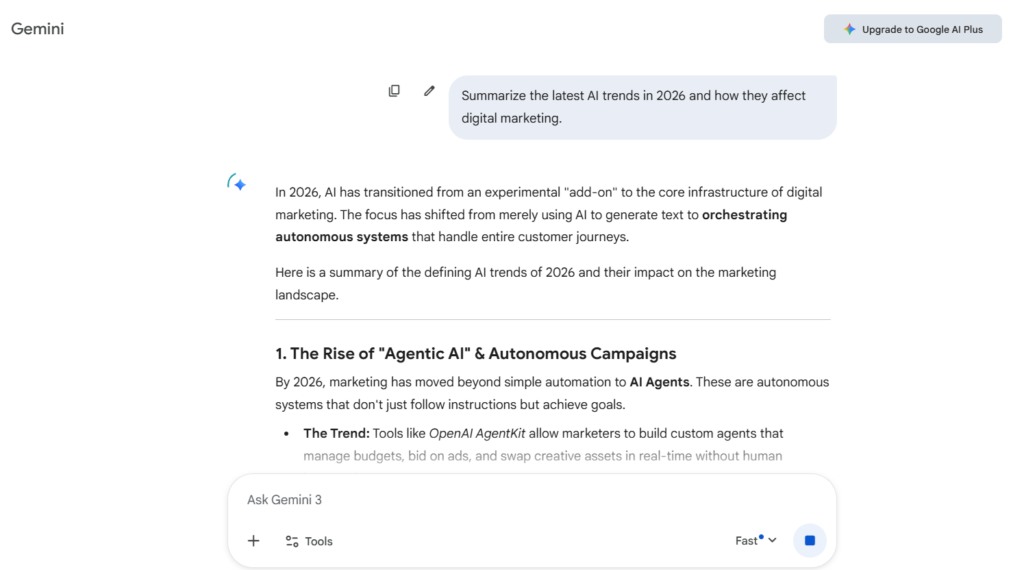The width and height of the screenshot is (1024, 570).
Task: Click the italic 'OpenAI AgentKit' text
Action: point(477,434)
